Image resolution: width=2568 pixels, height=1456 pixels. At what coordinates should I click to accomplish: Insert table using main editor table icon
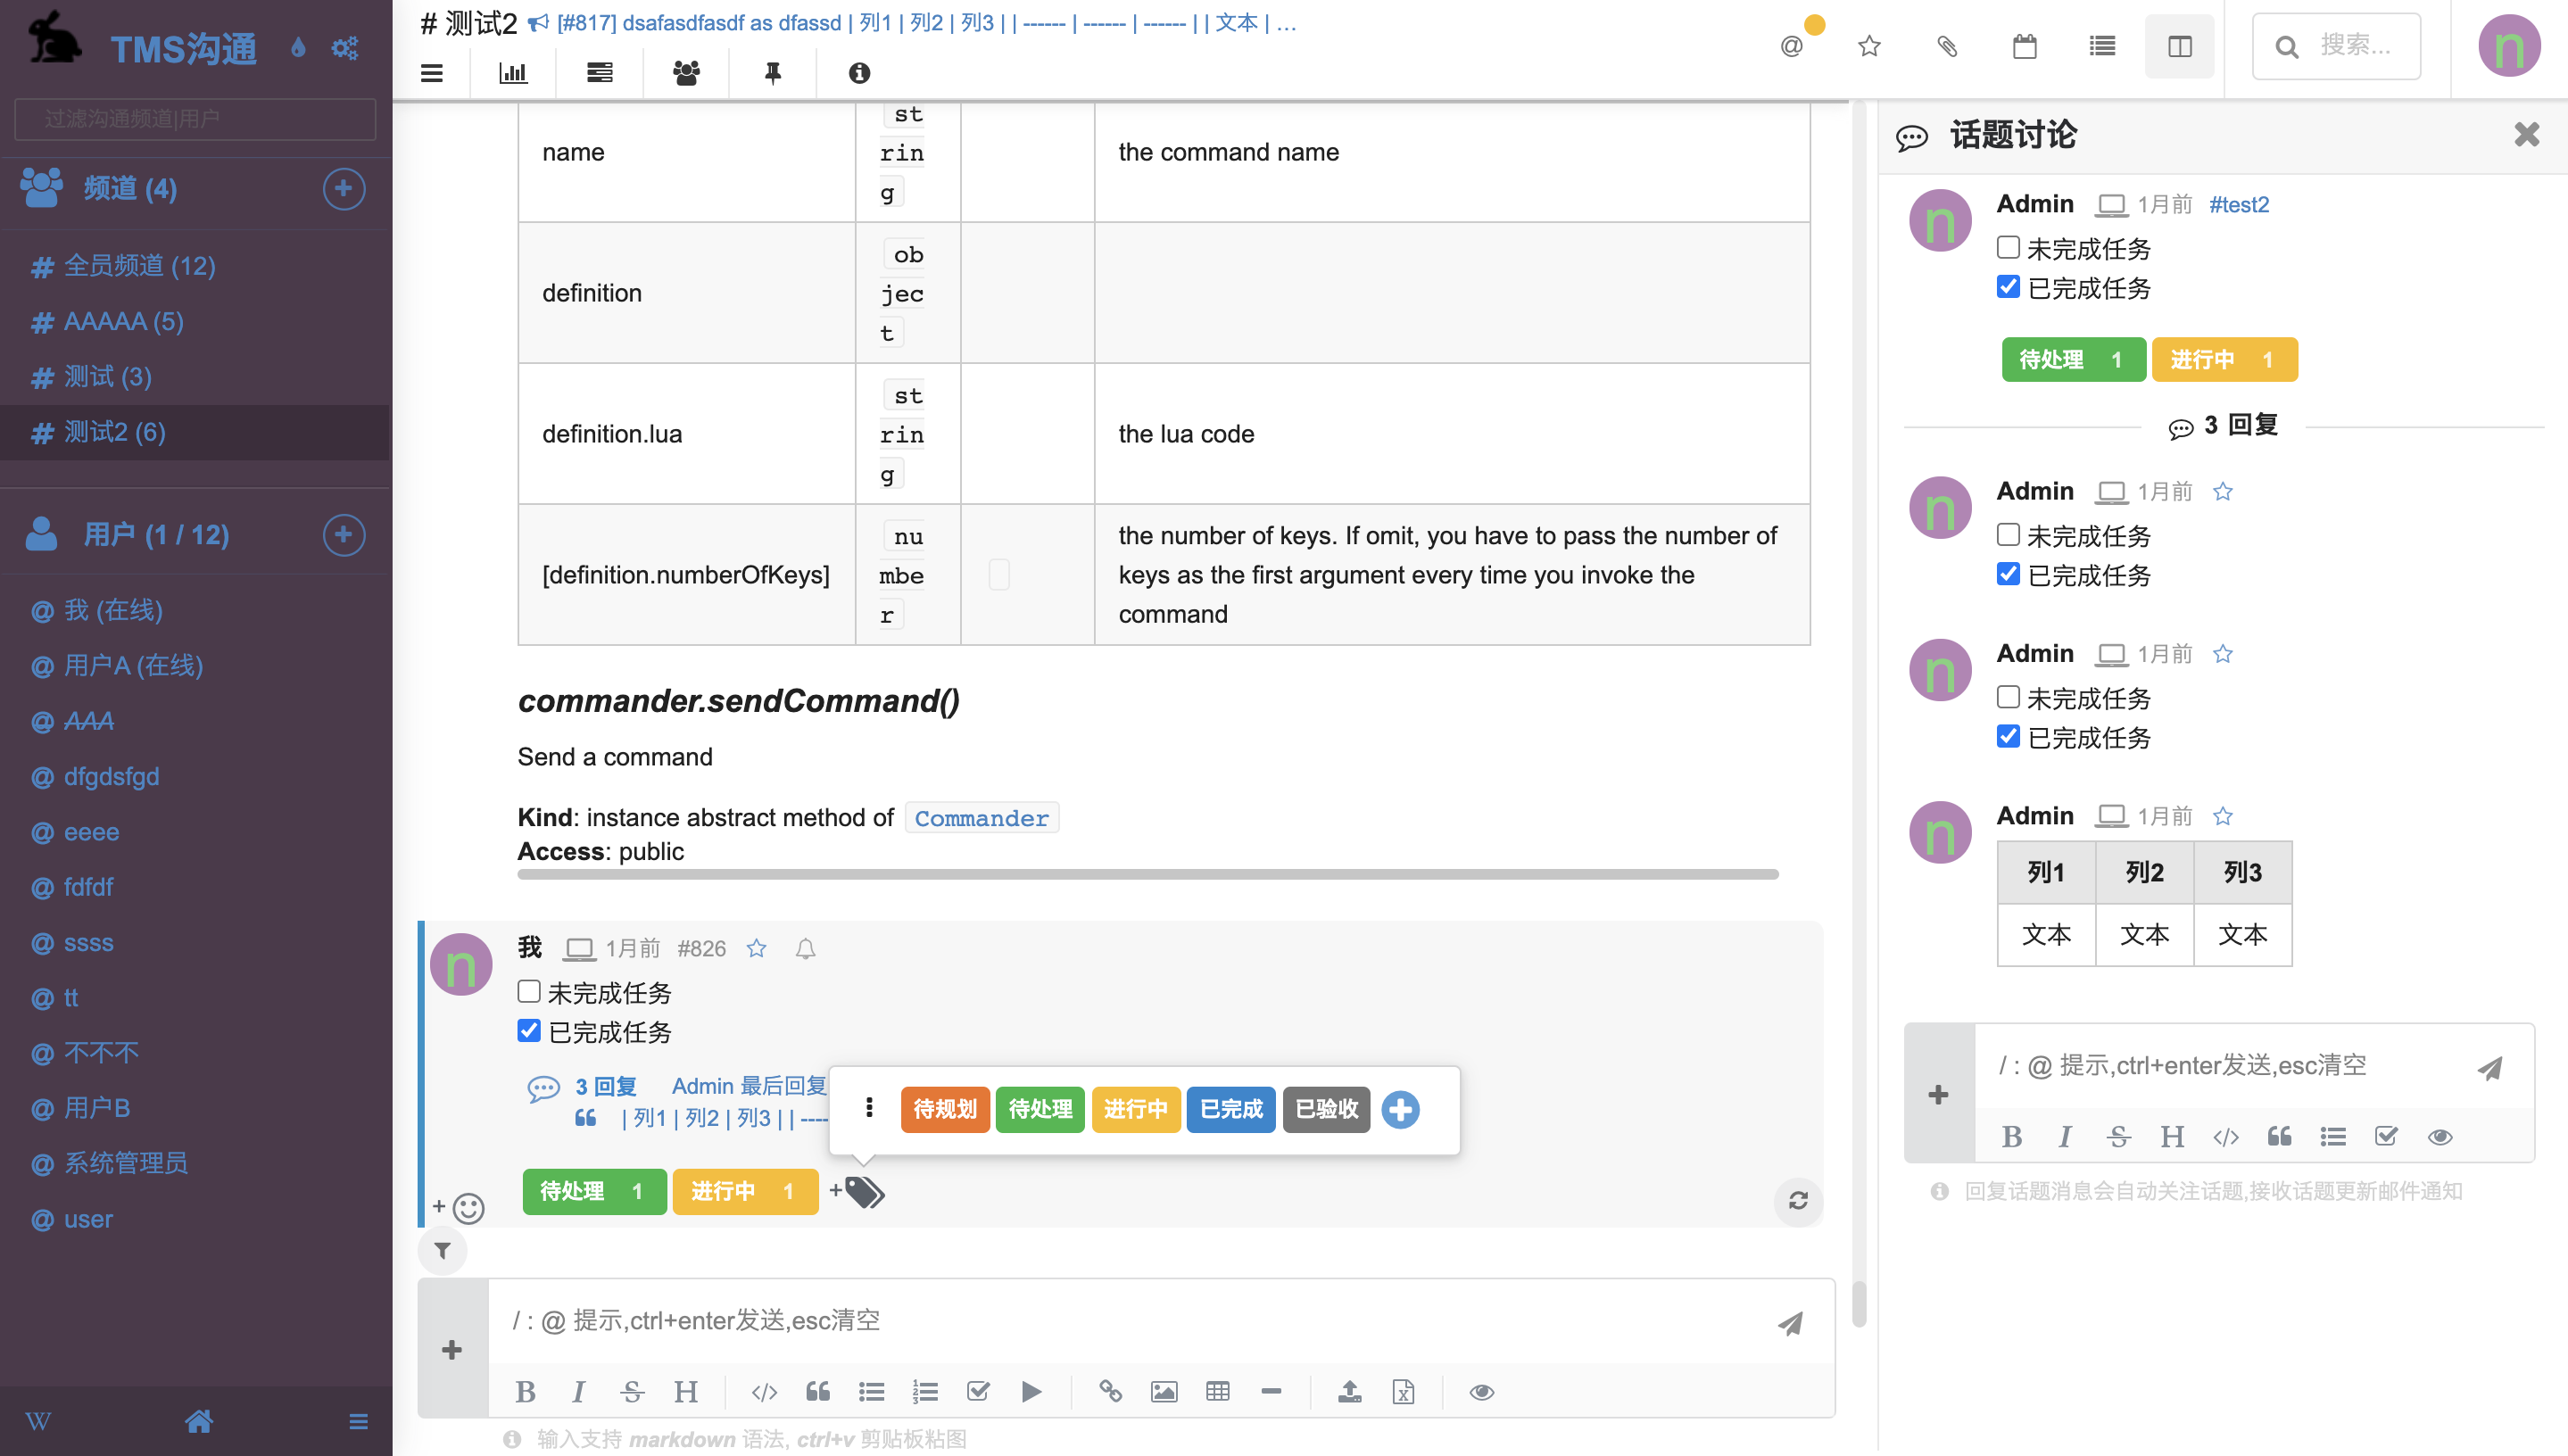[1217, 1391]
